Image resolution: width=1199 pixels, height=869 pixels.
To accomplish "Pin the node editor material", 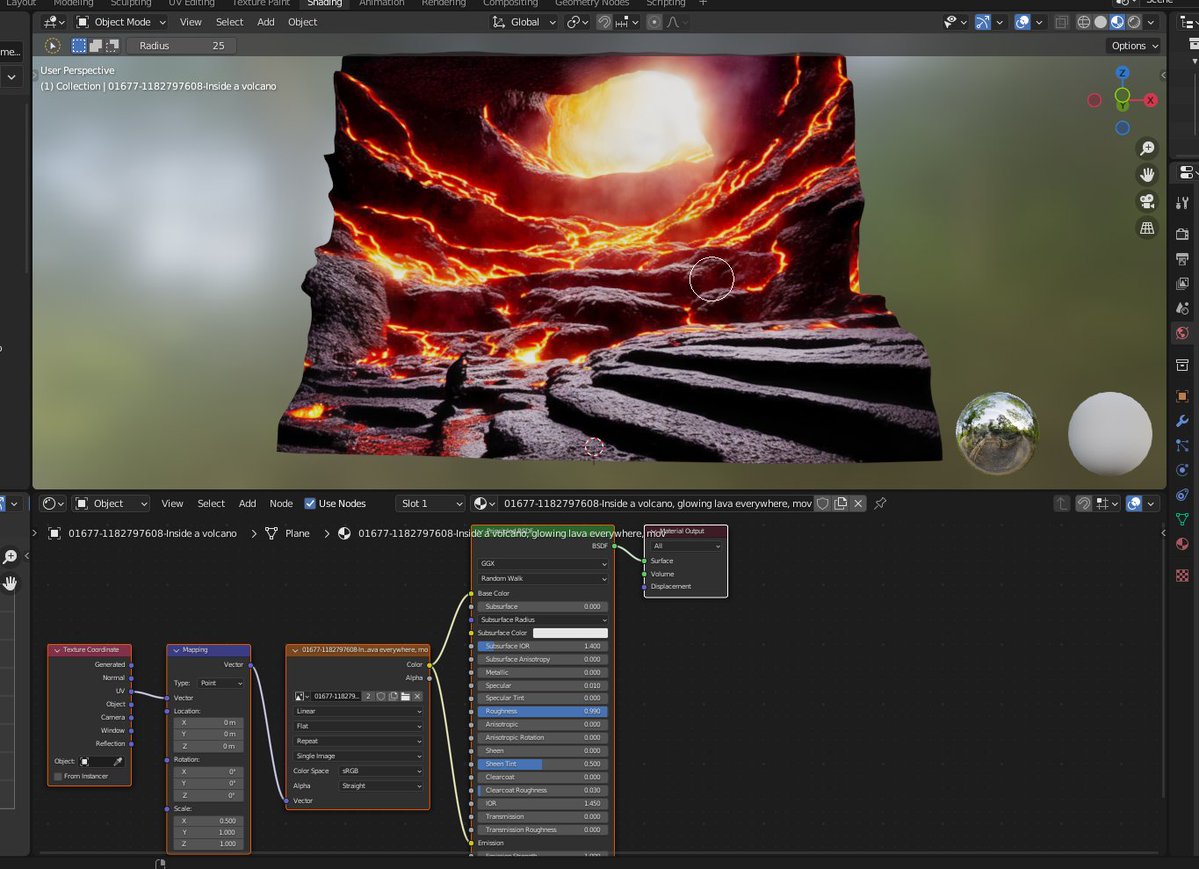I will tap(880, 503).
